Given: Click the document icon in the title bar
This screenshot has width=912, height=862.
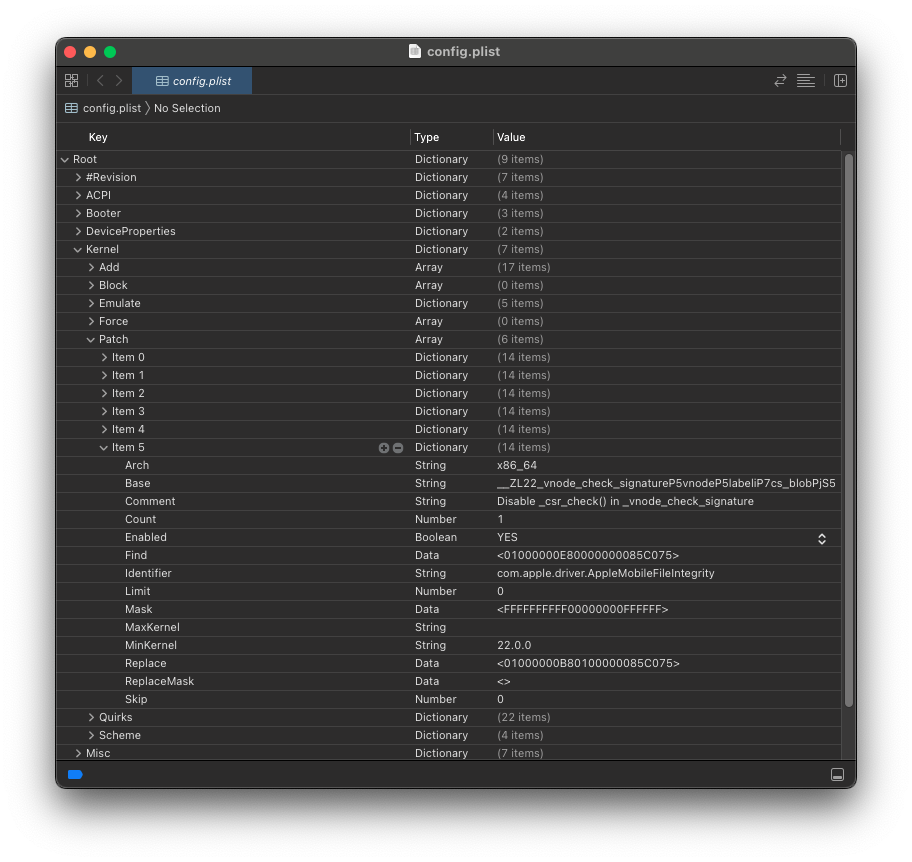Looking at the screenshot, I should (415, 51).
